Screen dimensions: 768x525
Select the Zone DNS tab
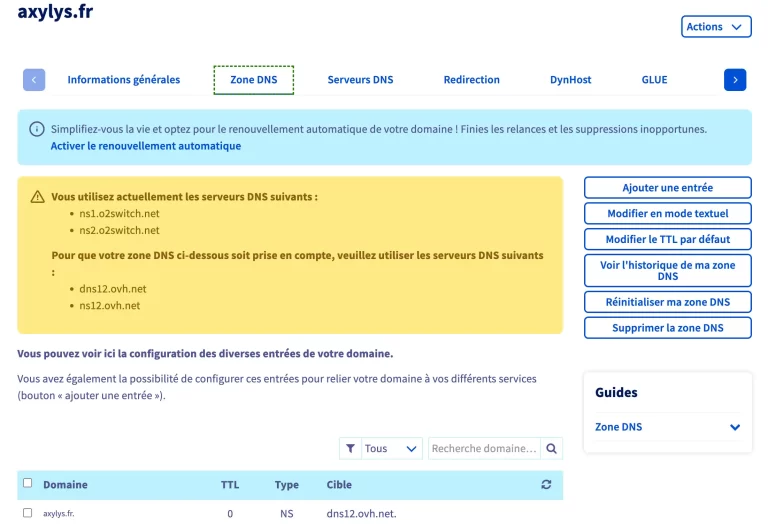(254, 80)
